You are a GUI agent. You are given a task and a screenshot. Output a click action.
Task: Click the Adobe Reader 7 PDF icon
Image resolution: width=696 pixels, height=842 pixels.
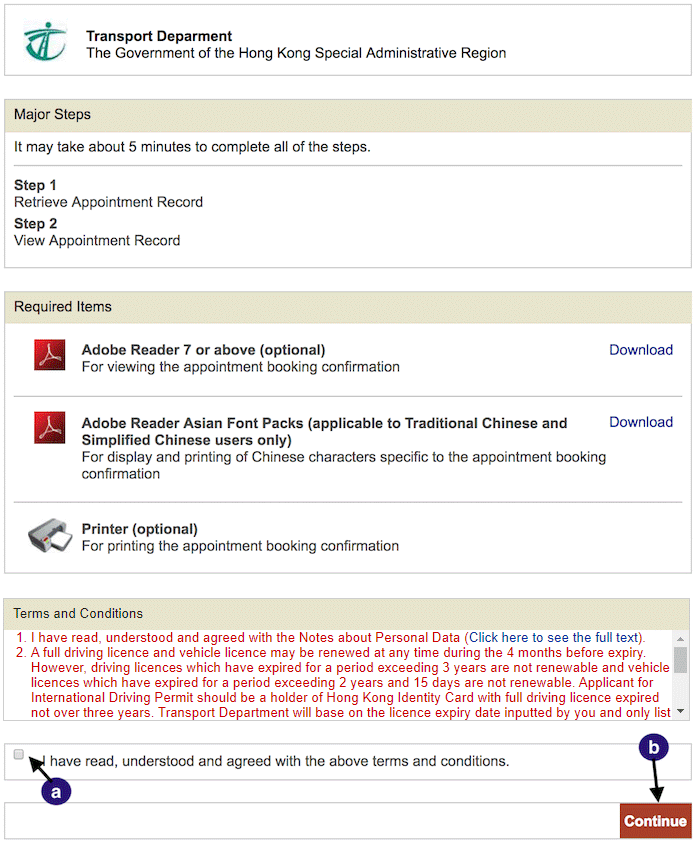pyautogui.click(x=50, y=357)
